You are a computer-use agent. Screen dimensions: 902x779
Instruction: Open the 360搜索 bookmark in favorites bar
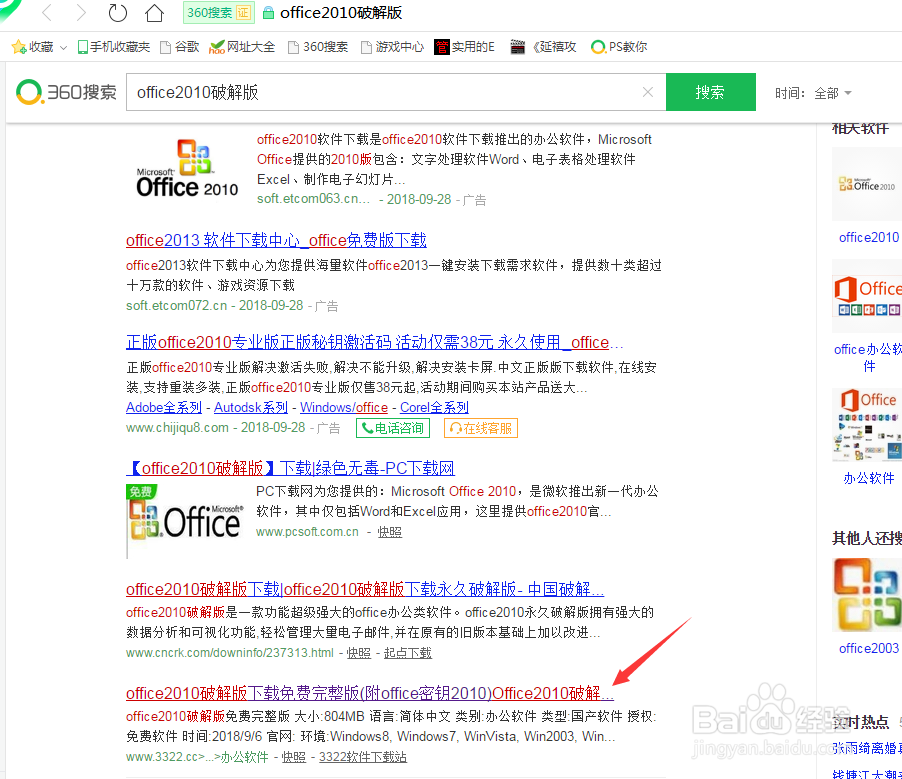318,47
